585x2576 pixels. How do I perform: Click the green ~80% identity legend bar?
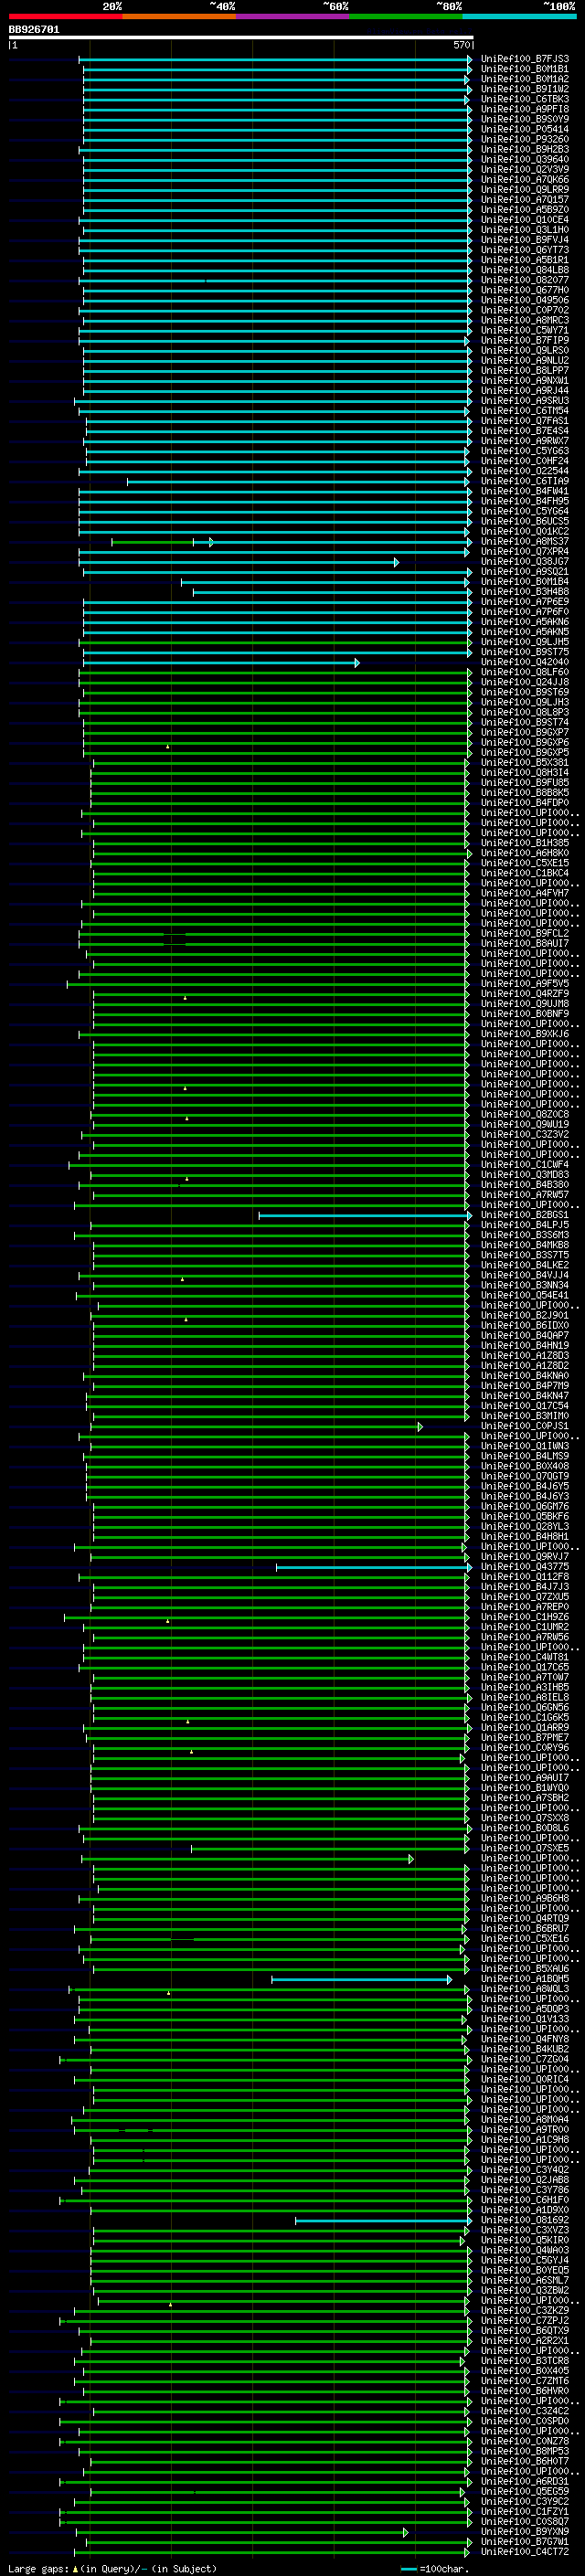[x=406, y=16]
